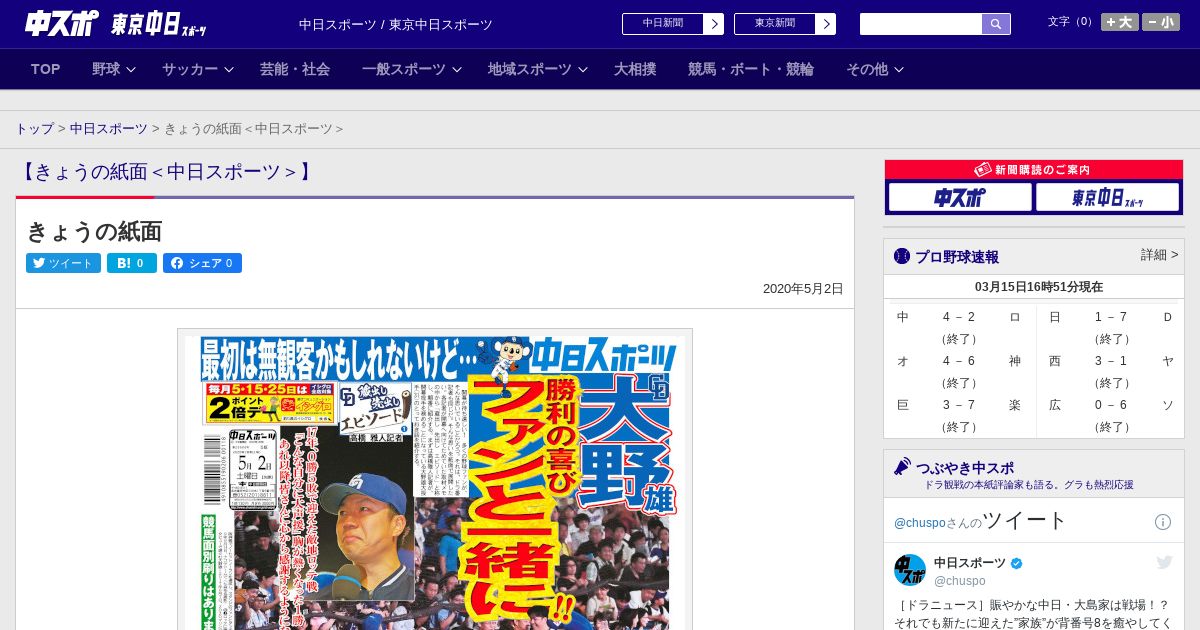The image size is (1200, 630).
Task: Click the トップ breadcrumb link
Action: (x=34, y=129)
